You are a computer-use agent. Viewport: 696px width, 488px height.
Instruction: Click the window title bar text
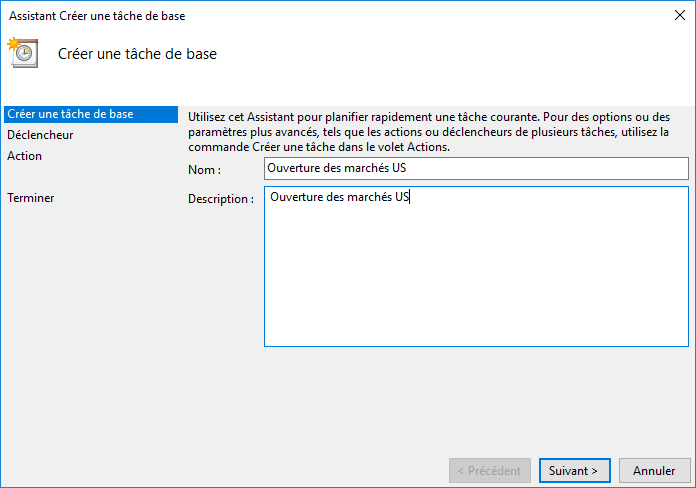(97, 16)
